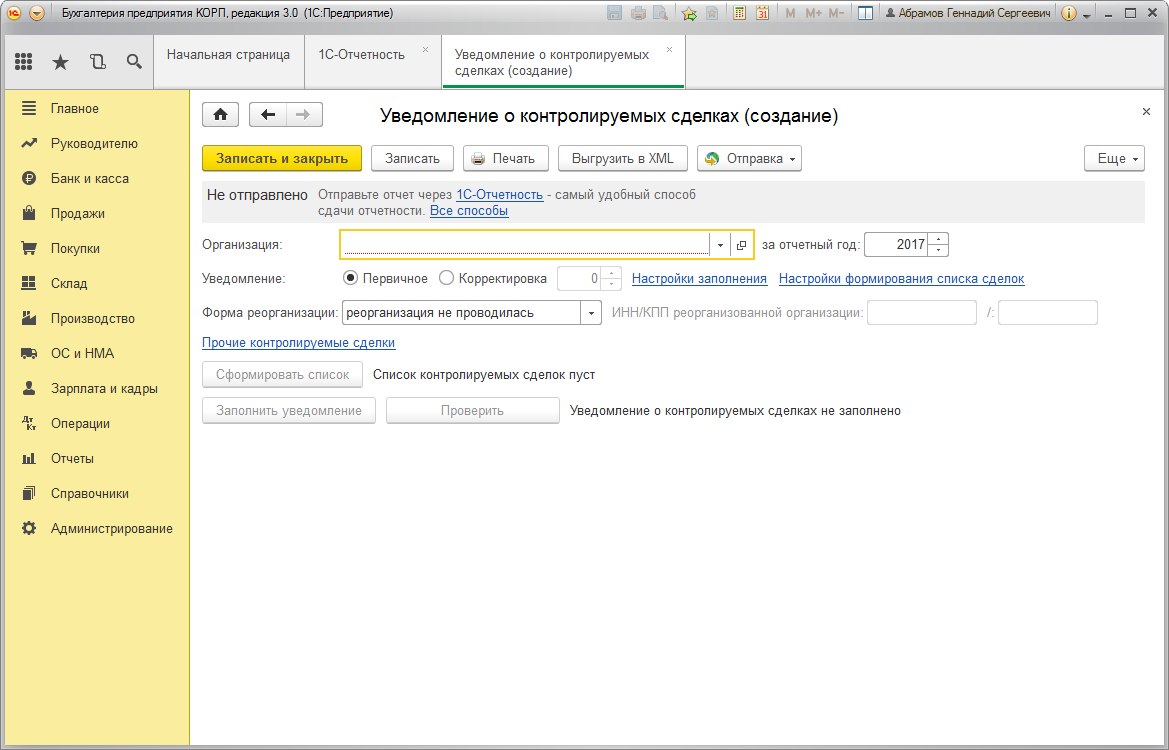
Task: Click the Выгрузить в XML button
Action: [x=623, y=158]
